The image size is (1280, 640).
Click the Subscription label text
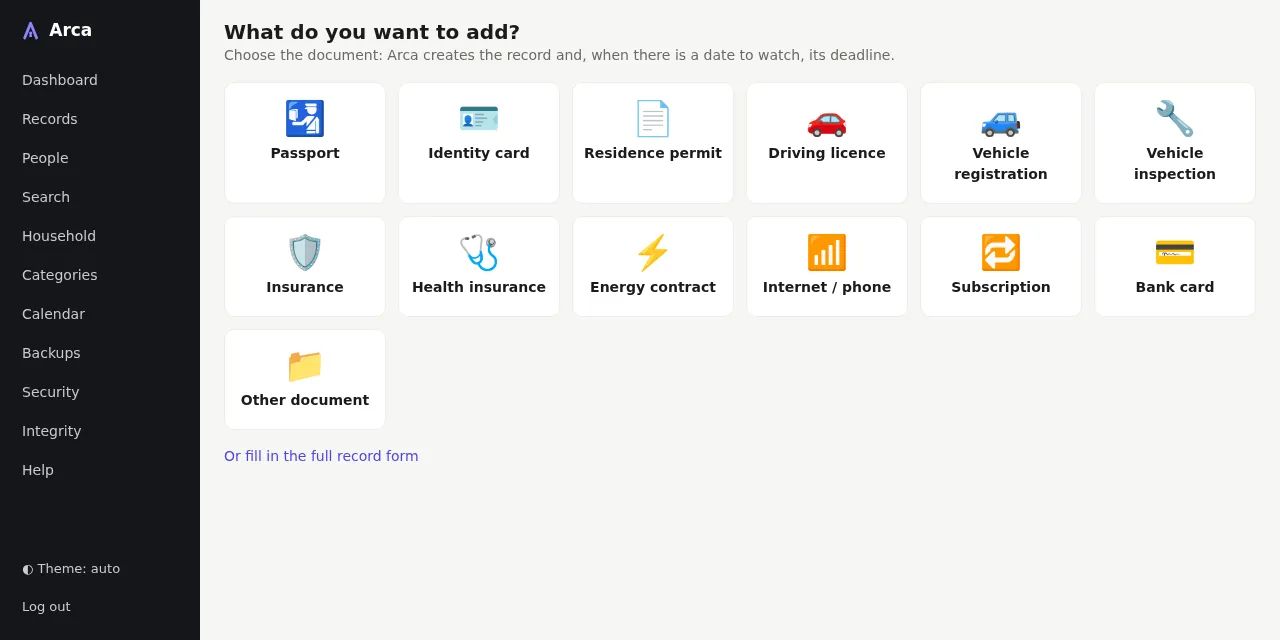click(1001, 287)
